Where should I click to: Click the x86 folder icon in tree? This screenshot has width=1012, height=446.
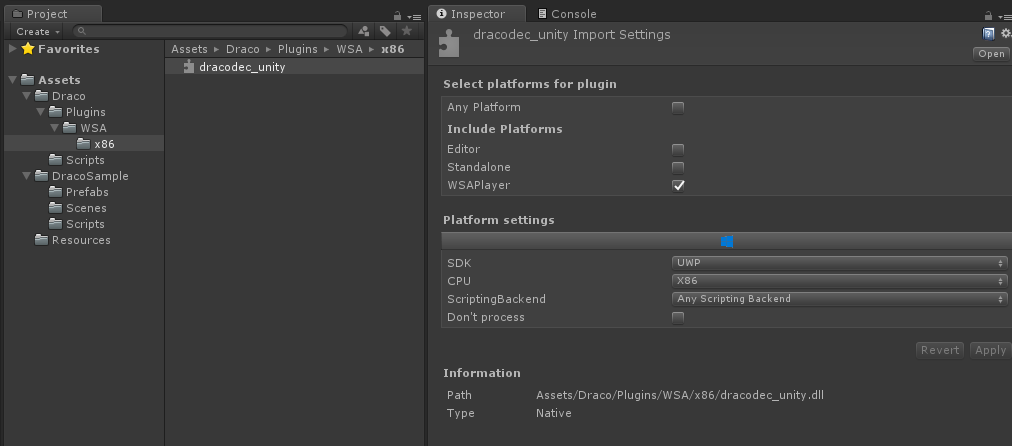point(84,143)
